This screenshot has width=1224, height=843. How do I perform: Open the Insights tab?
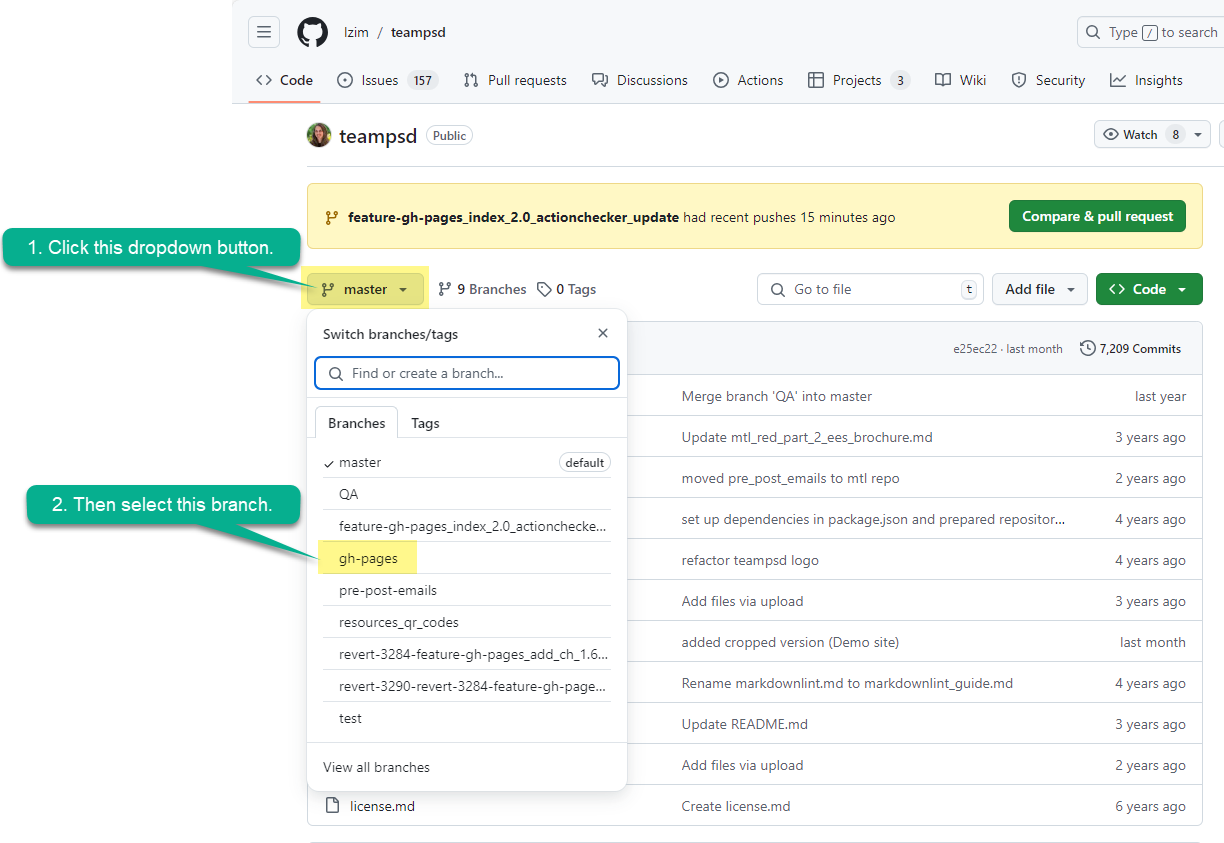pyautogui.click(x=1146, y=80)
